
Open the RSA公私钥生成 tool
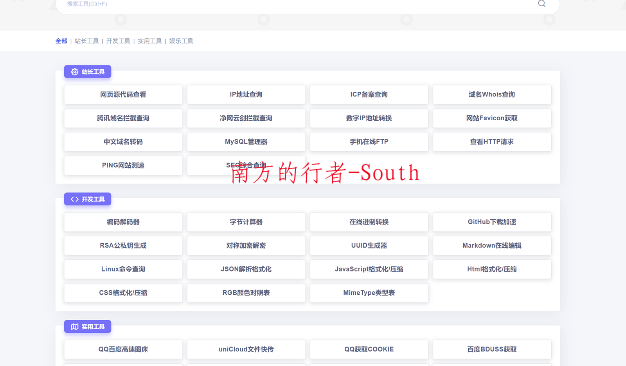point(123,245)
